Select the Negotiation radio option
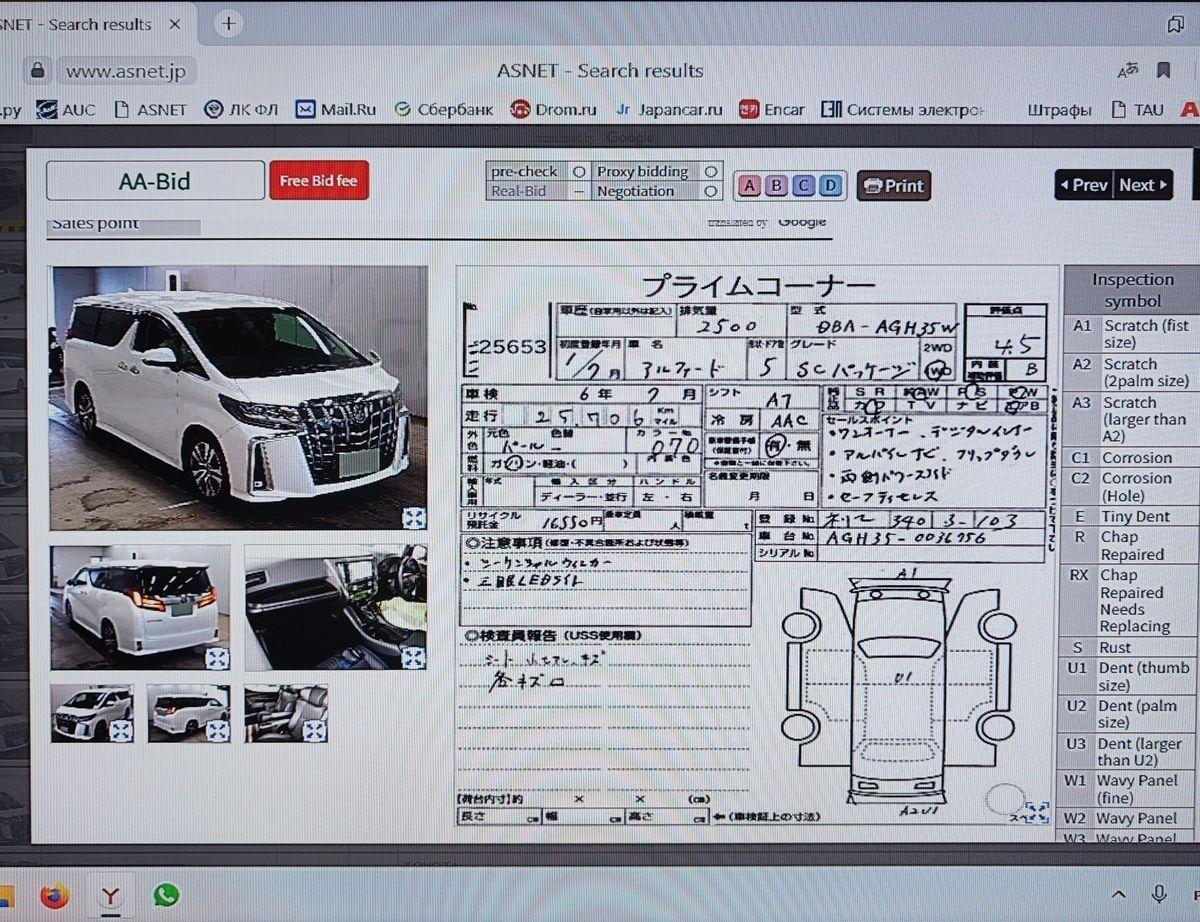Screen dimensions: 1200x922 pos(710,191)
